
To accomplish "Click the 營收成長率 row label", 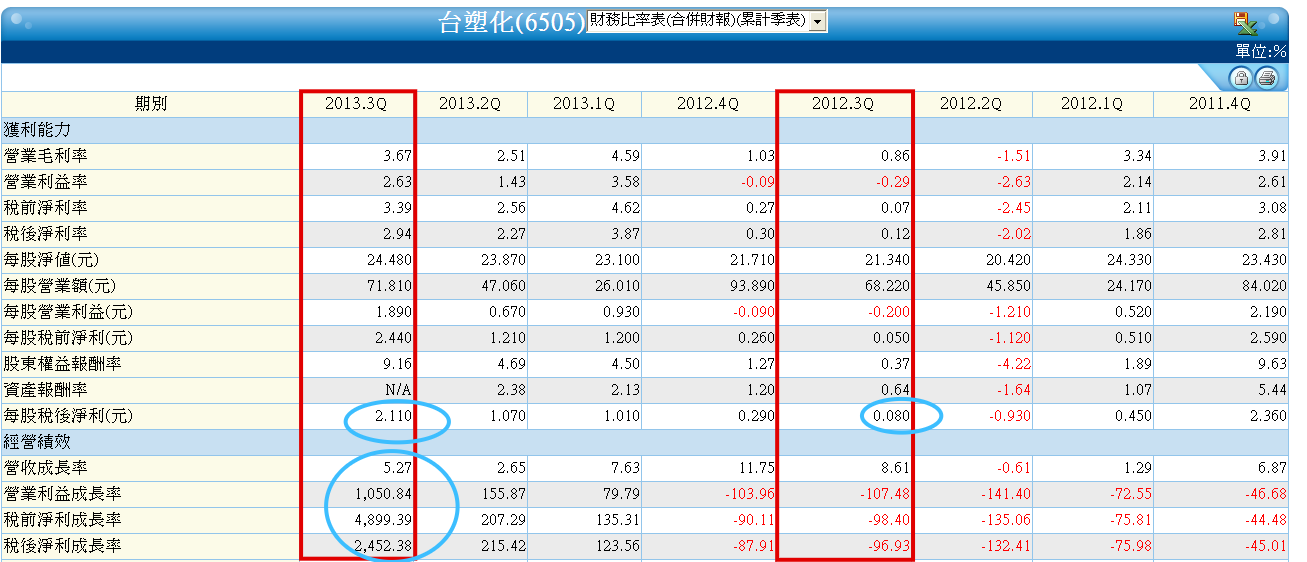I will (46, 468).
